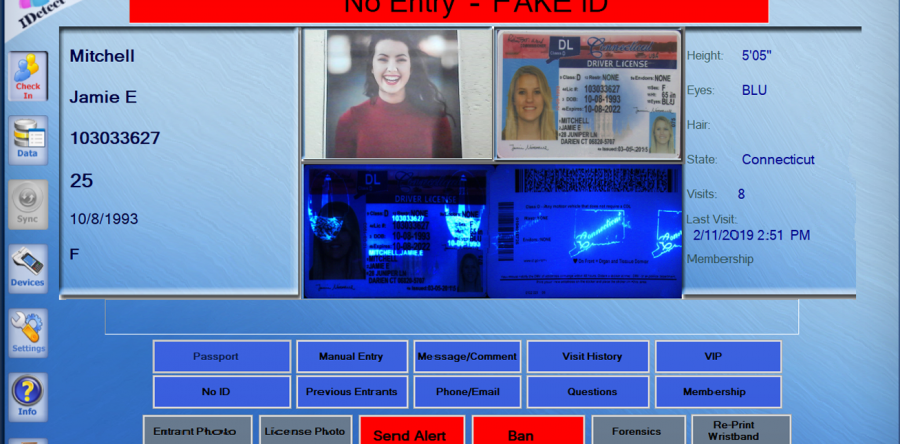Open Phone/Email entry
900x444 pixels.
click(x=467, y=391)
